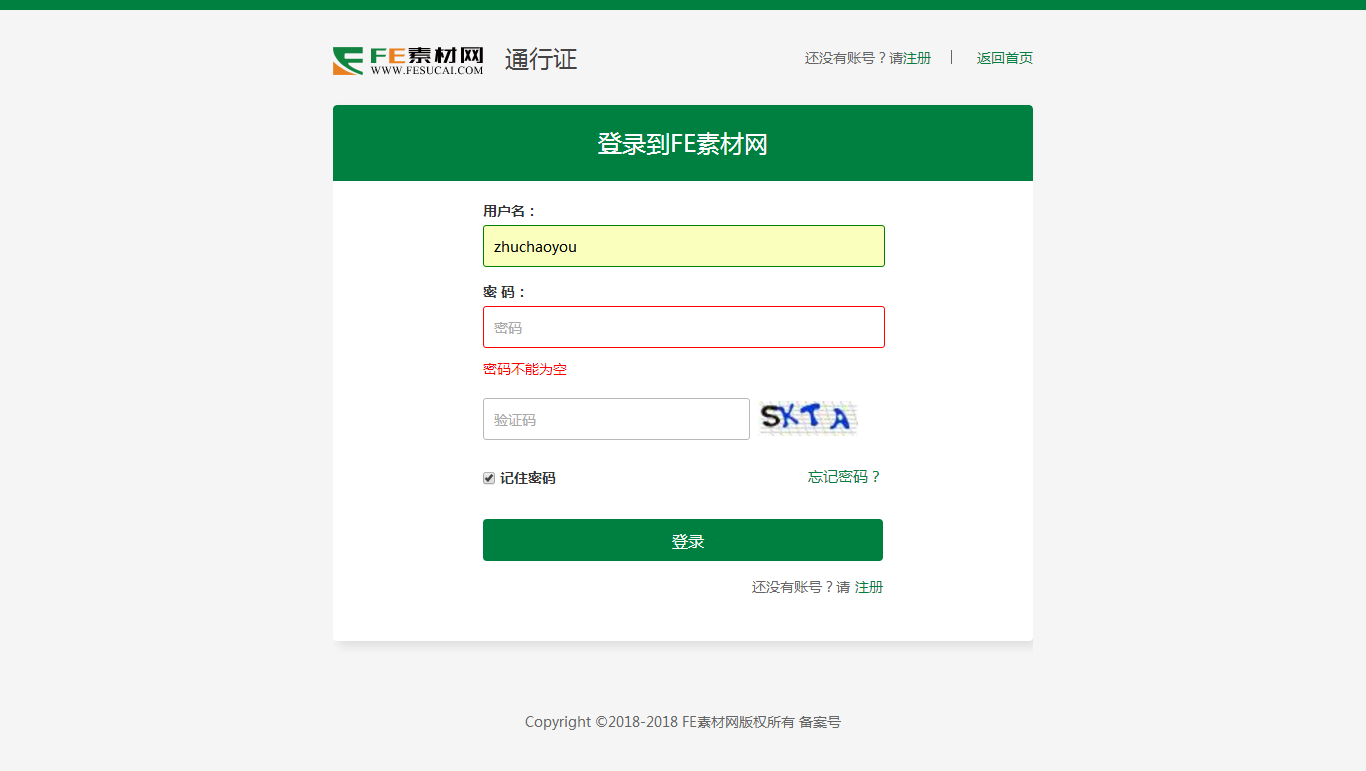Viewport: 1366px width, 771px height.
Task: Open the 备案号 link in the footer
Action: 820,722
